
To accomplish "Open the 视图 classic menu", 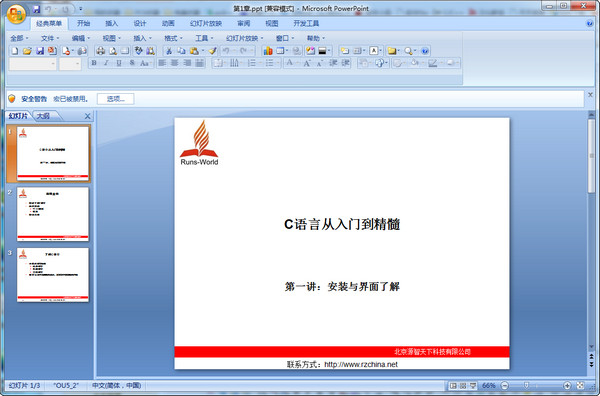I will click(111, 38).
